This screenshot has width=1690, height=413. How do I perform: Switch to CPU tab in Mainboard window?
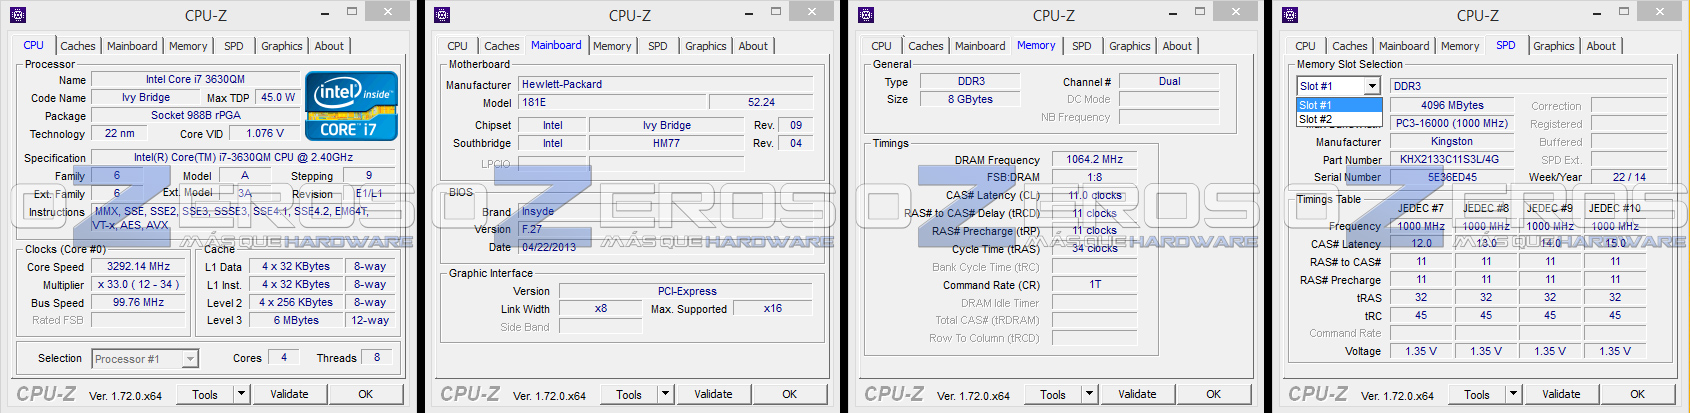click(x=457, y=46)
